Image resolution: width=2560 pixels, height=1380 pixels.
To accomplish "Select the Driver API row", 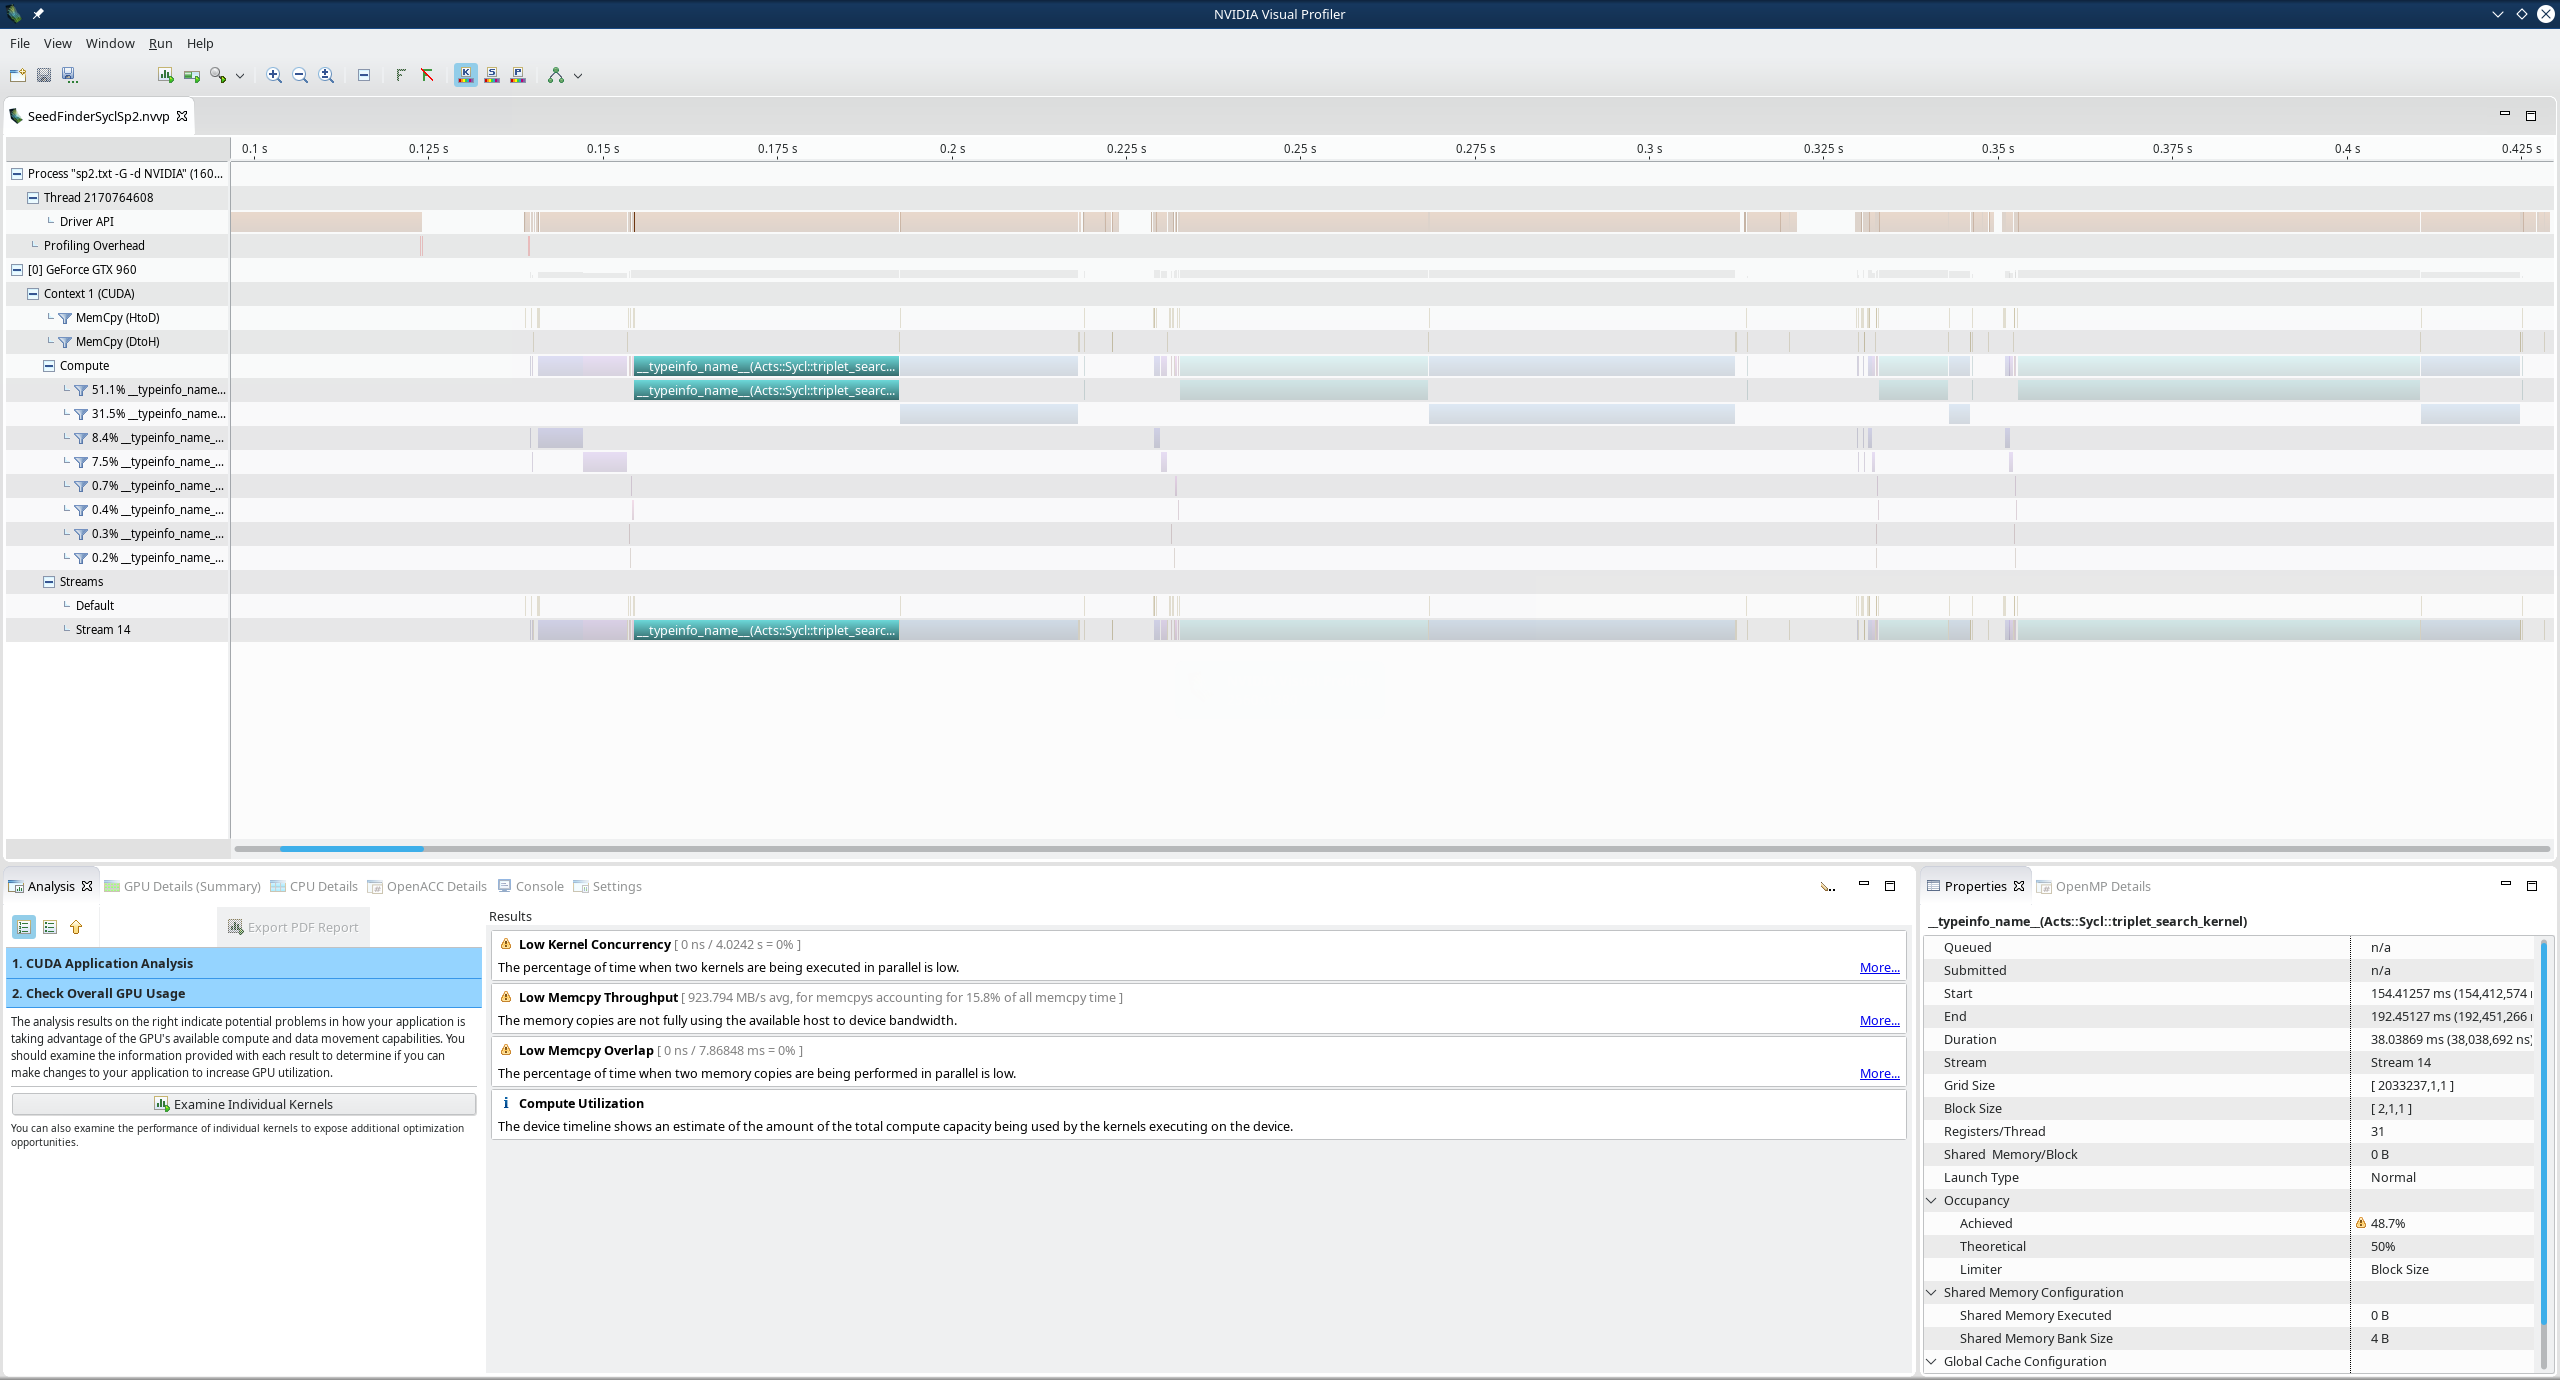I will 87,221.
